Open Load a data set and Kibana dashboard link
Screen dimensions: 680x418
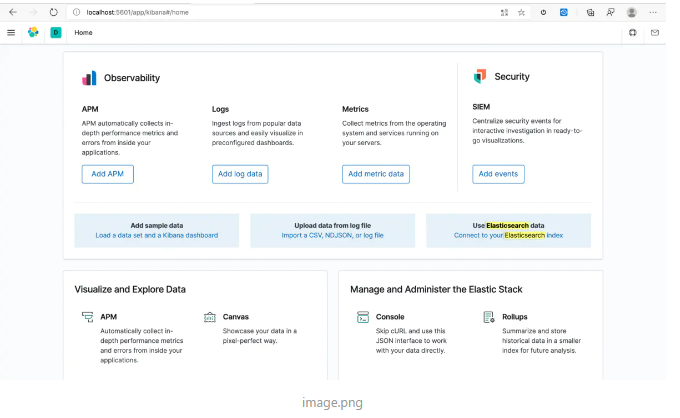point(156,235)
